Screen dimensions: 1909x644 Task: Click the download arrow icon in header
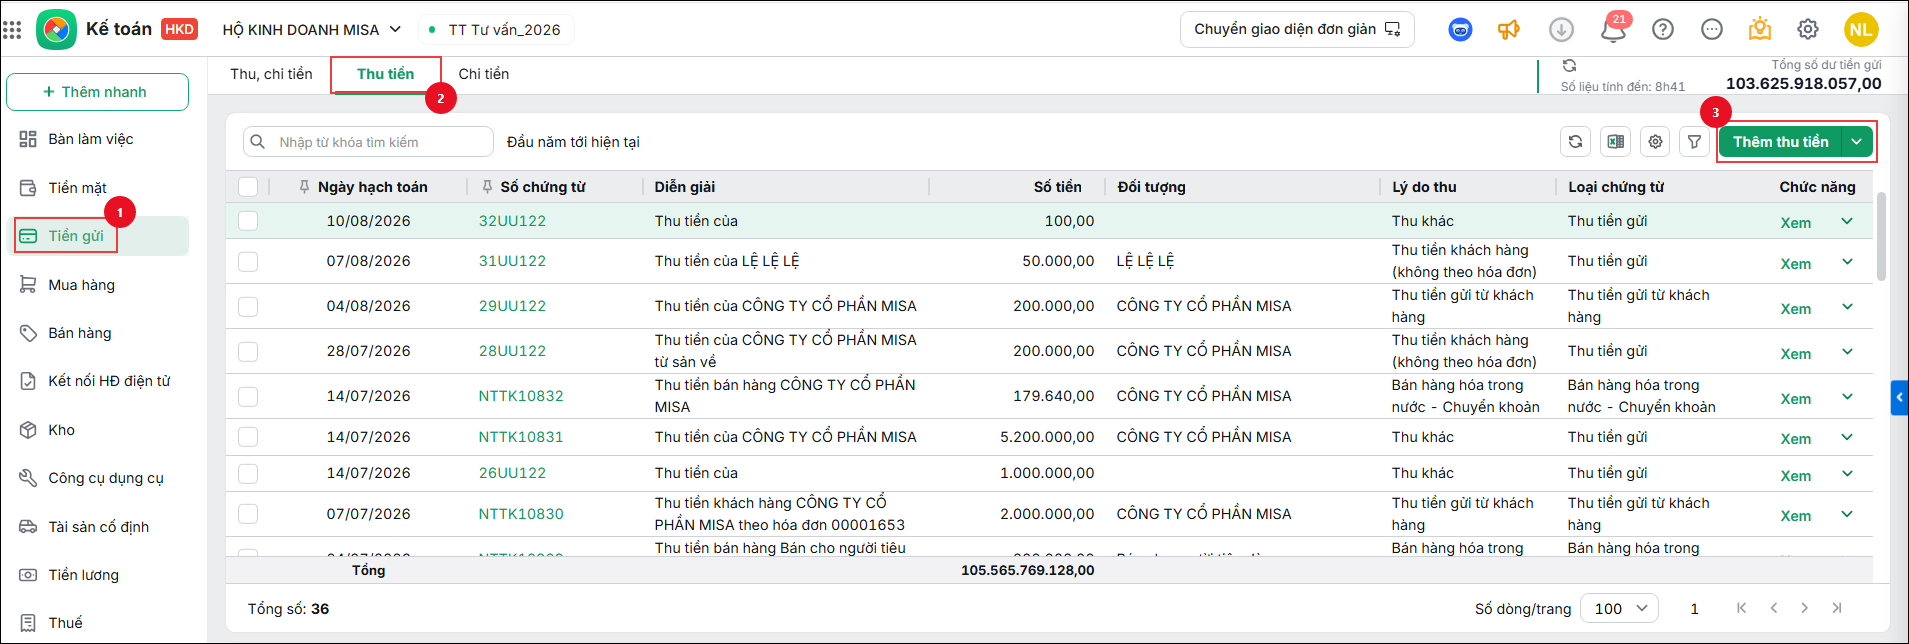pyautogui.click(x=1561, y=30)
